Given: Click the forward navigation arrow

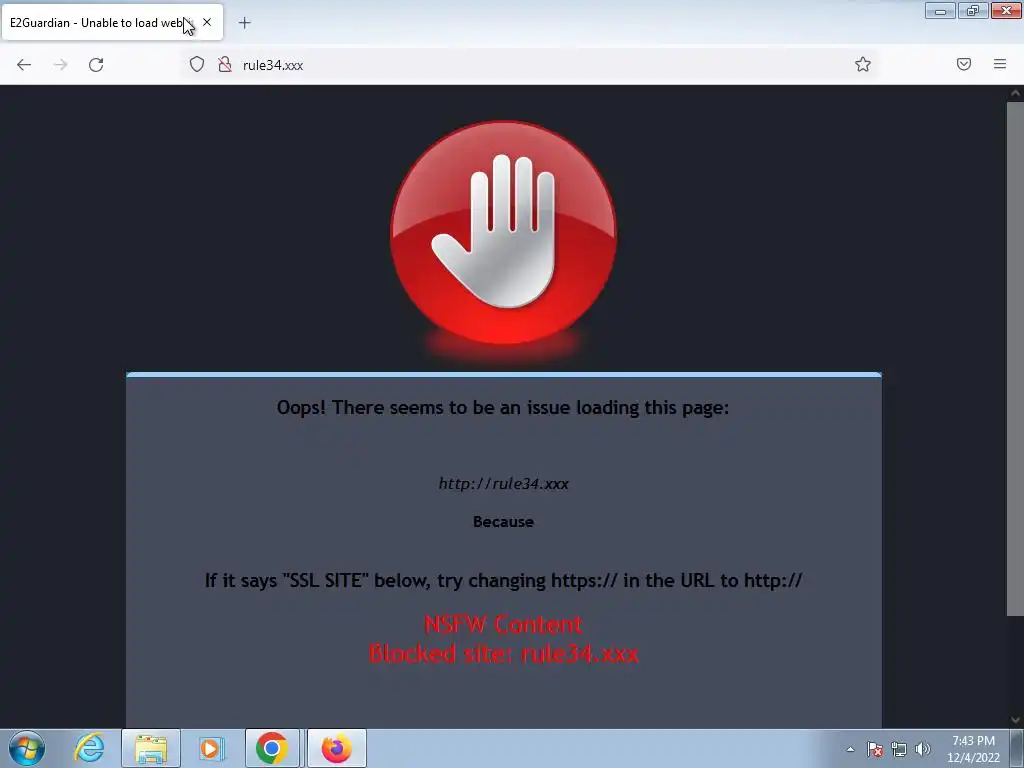Looking at the screenshot, I should 60,65.
